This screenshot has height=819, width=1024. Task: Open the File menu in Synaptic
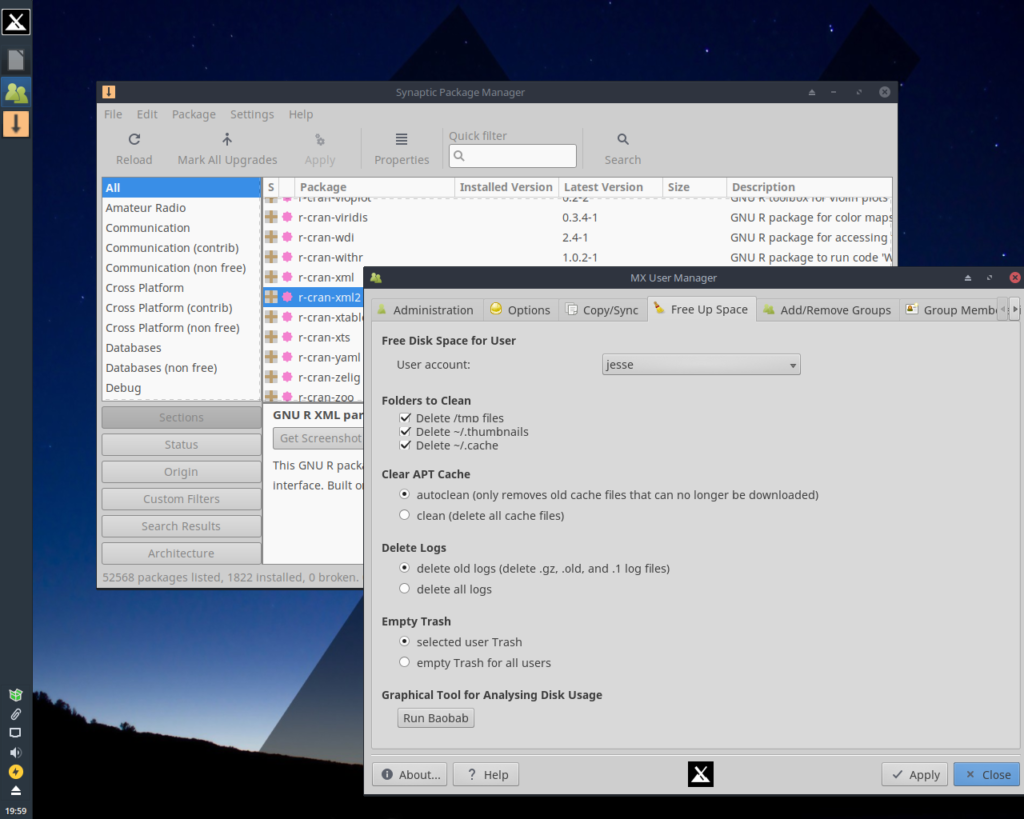click(x=113, y=114)
